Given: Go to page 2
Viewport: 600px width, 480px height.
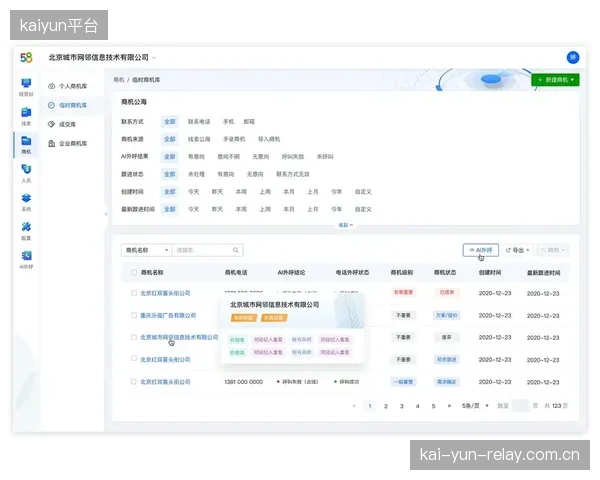Looking at the screenshot, I should point(386,406).
